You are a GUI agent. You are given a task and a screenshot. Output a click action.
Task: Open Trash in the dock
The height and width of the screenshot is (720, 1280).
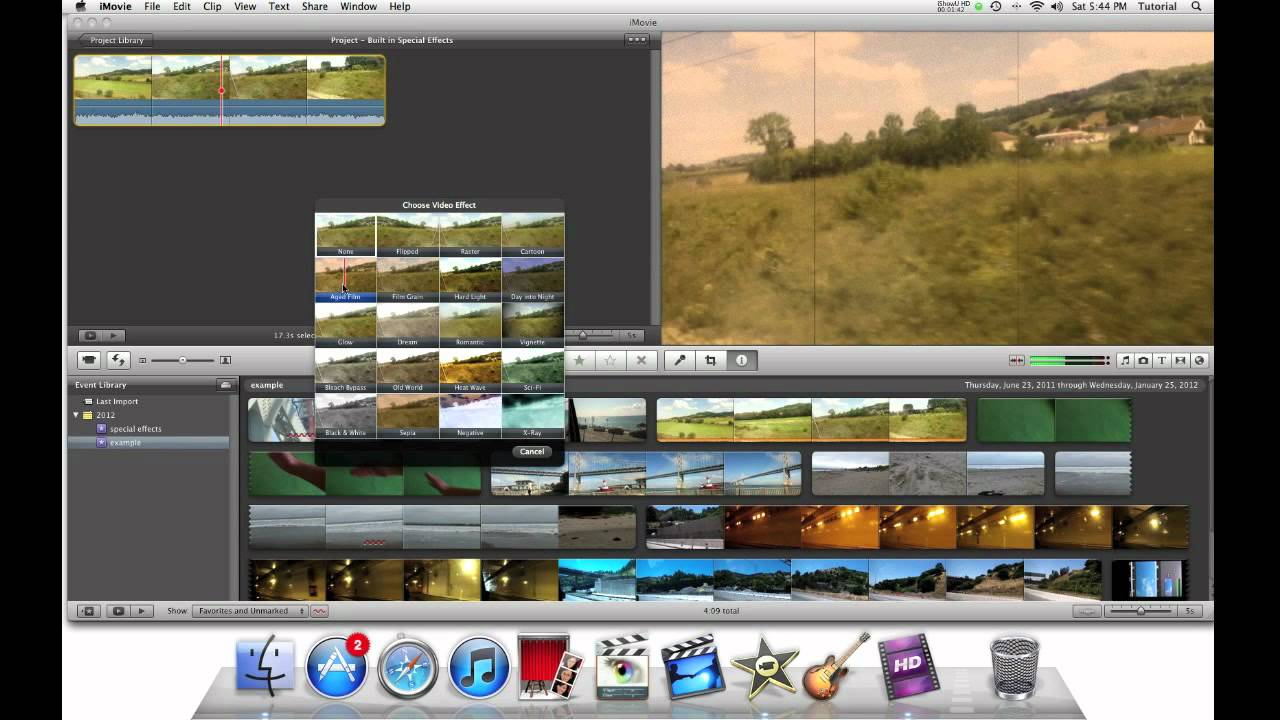coord(1015,666)
